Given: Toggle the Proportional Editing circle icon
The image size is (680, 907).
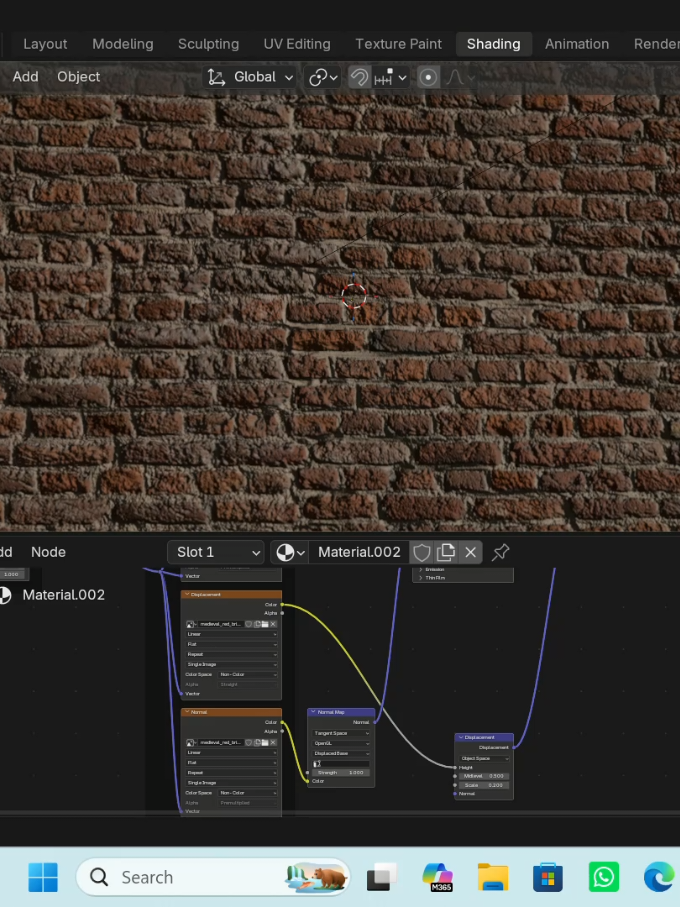Looking at the screenshot, I should pyautogui.click(x=428, y=77).
